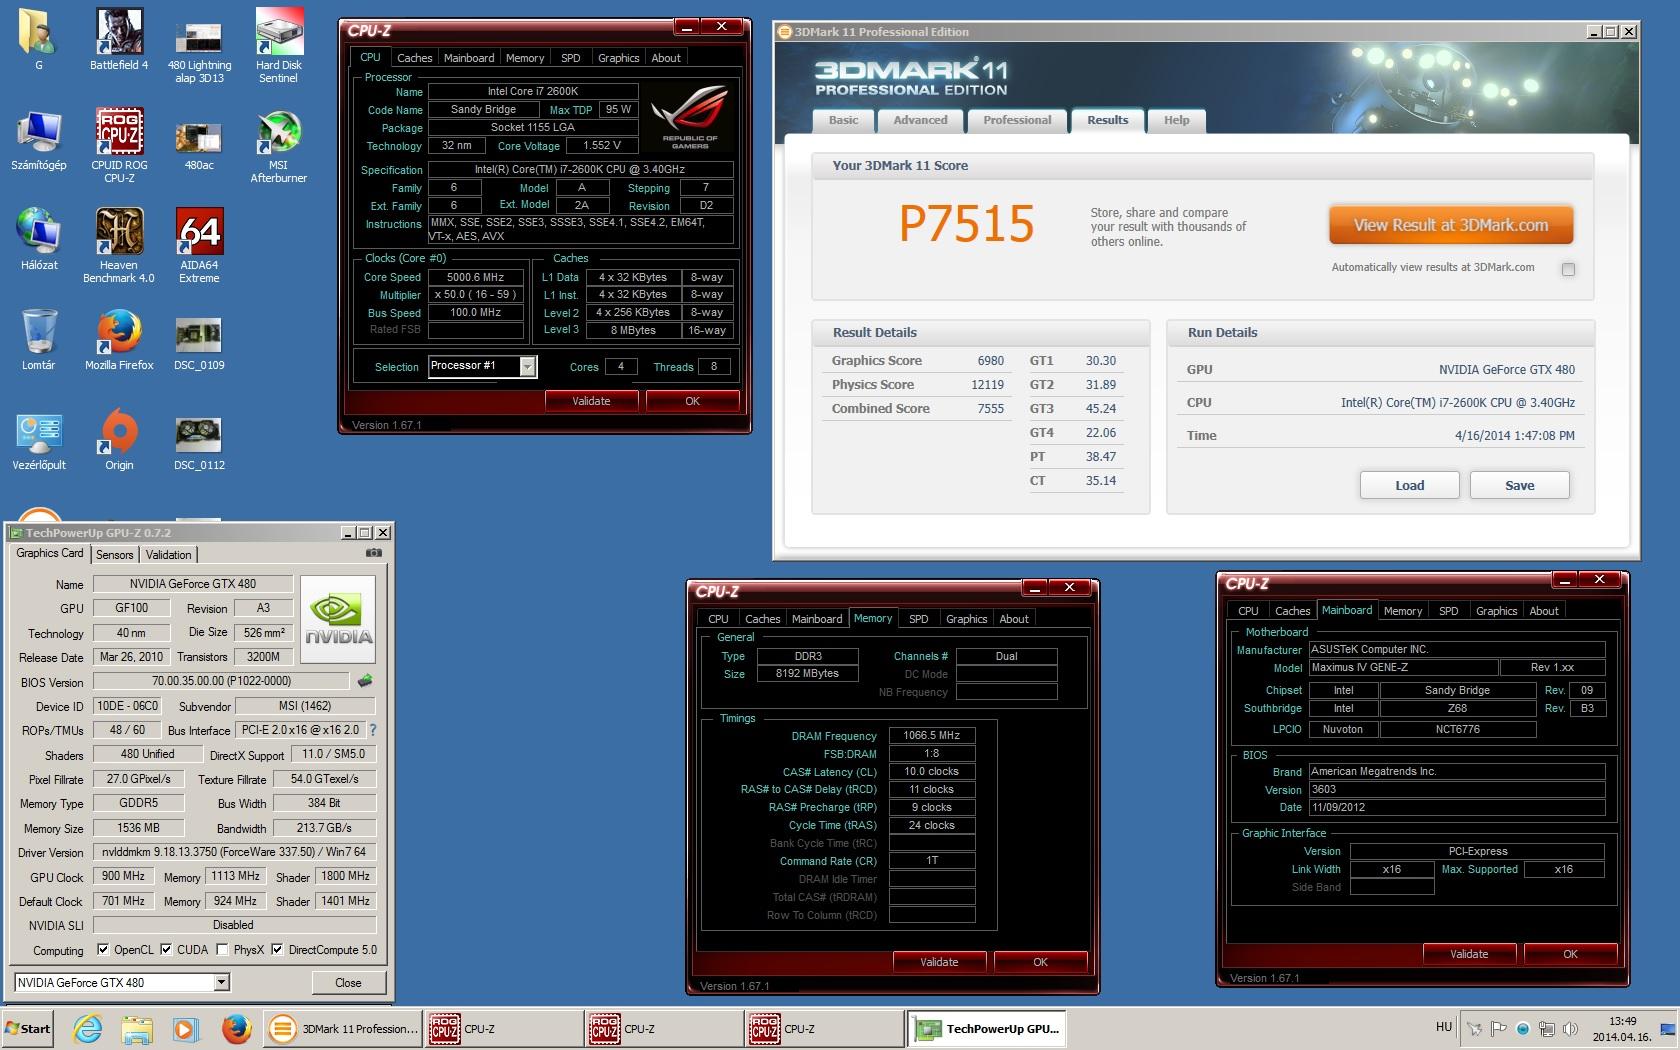Click the BIOS Version field in GPU-Z
The image size is (1680, 1050).
[222, 681]
